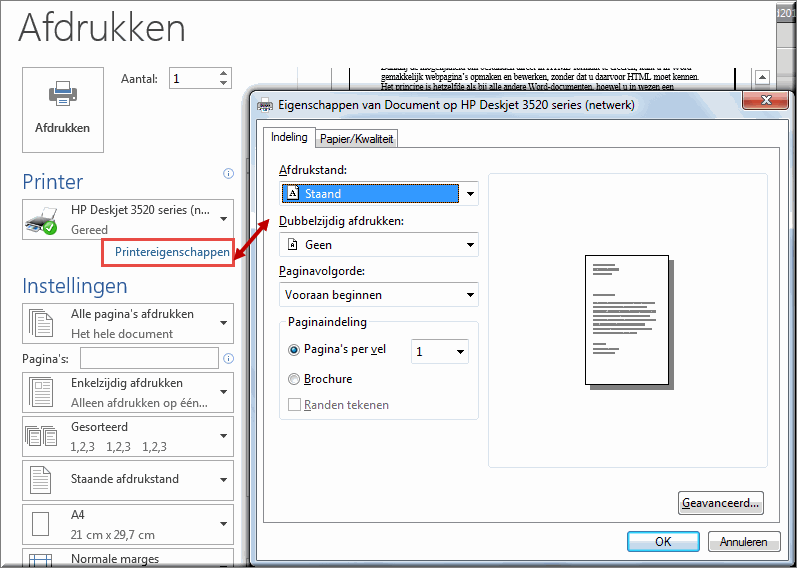
Task: Click the page icon beside Geen
Action: (292, 245)
